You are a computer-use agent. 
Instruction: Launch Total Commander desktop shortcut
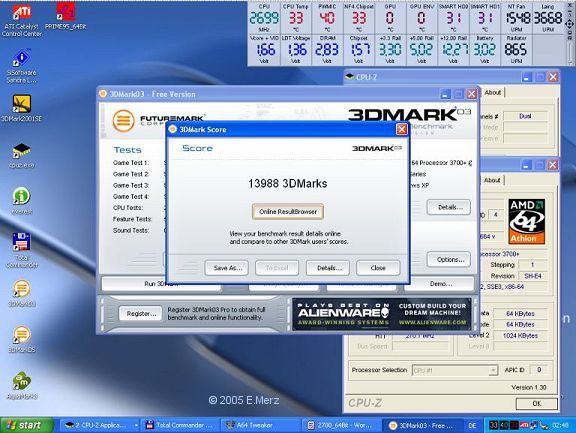click(22, 250)
